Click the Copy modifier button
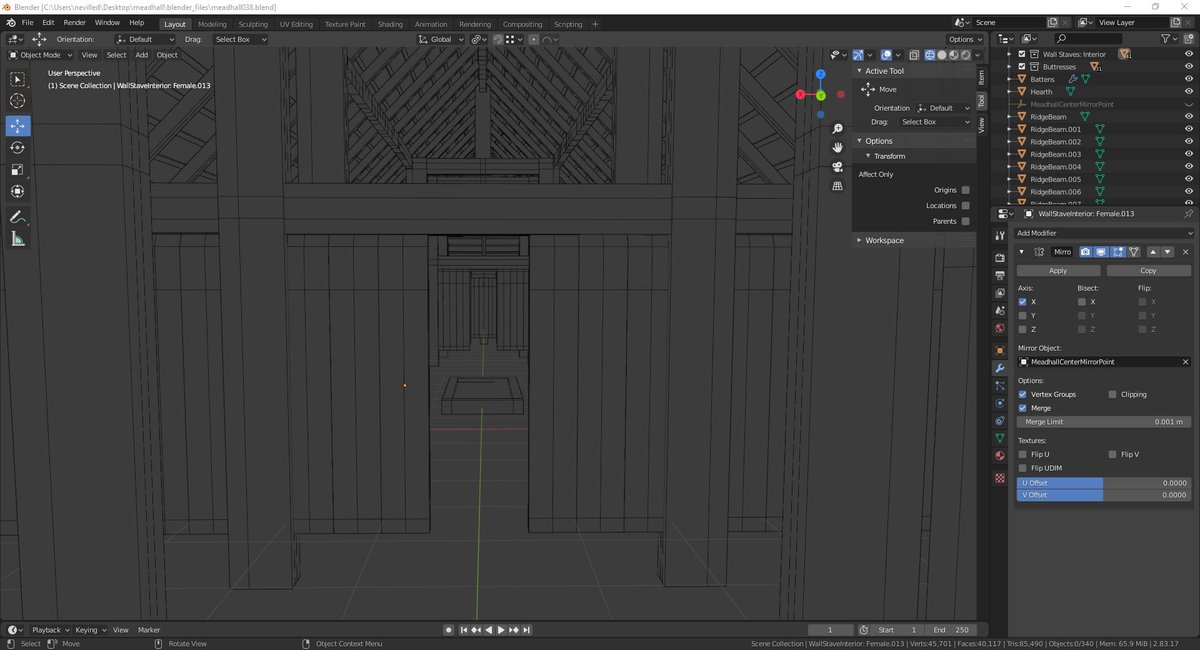 [x=1148, y=270]
